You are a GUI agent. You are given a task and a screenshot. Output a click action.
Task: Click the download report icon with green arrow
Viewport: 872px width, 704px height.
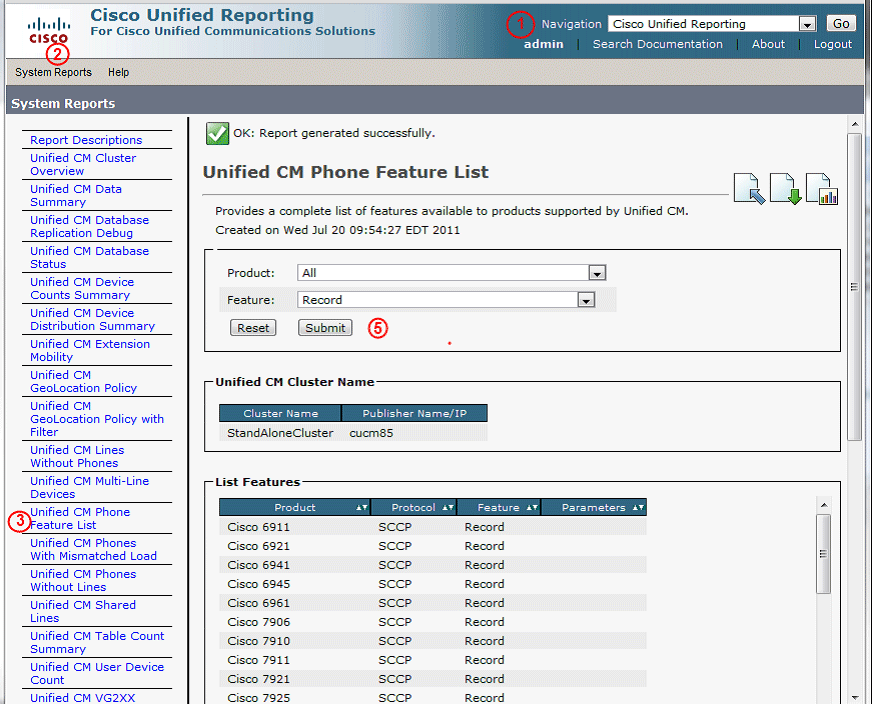tap(785, 189)
